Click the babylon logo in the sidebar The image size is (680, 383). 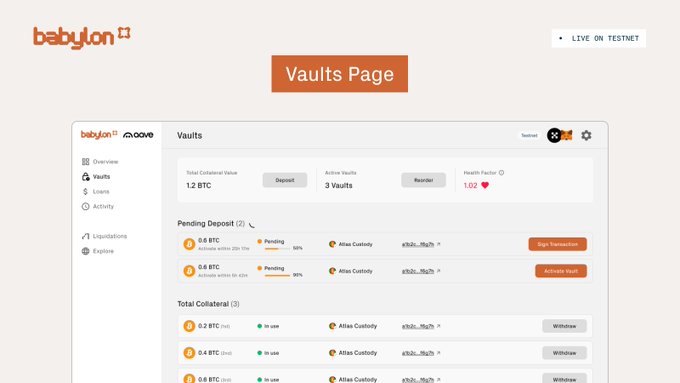99,134
